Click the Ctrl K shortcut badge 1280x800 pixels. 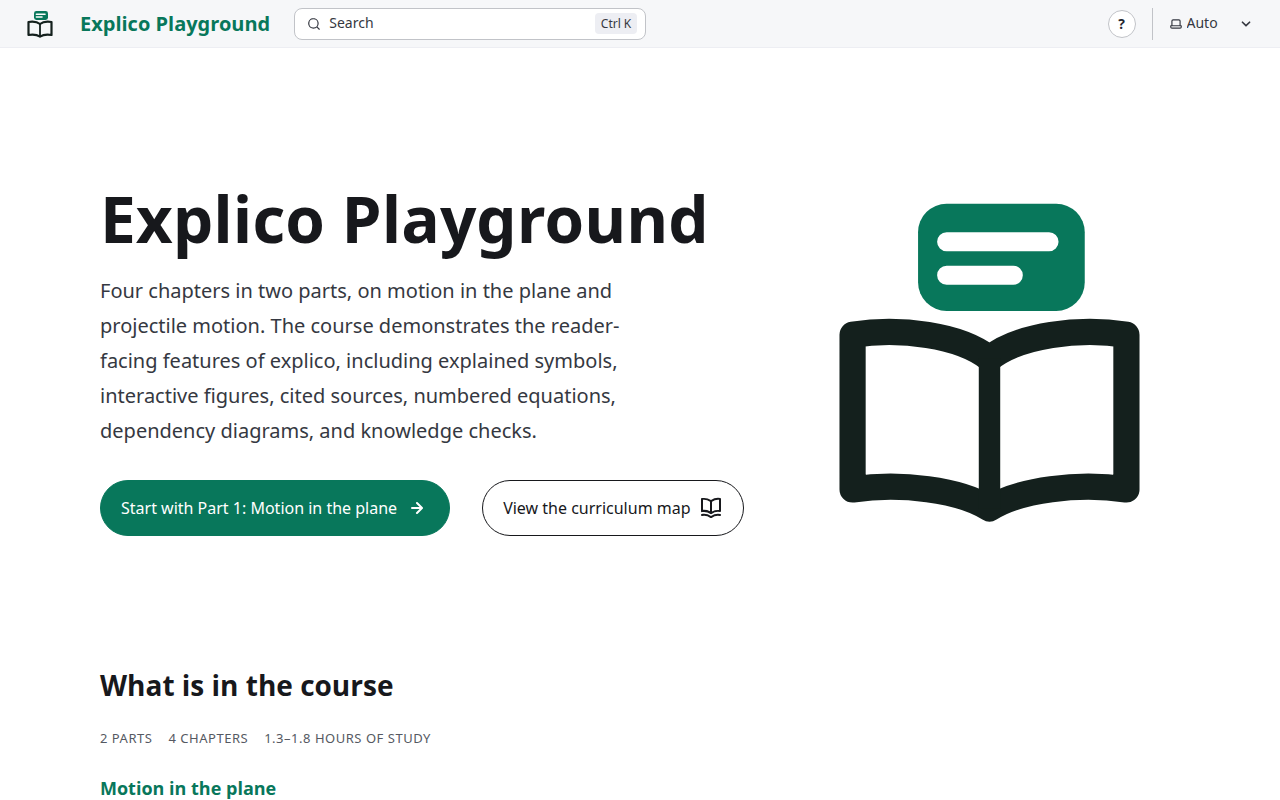[x=616, y=24]
